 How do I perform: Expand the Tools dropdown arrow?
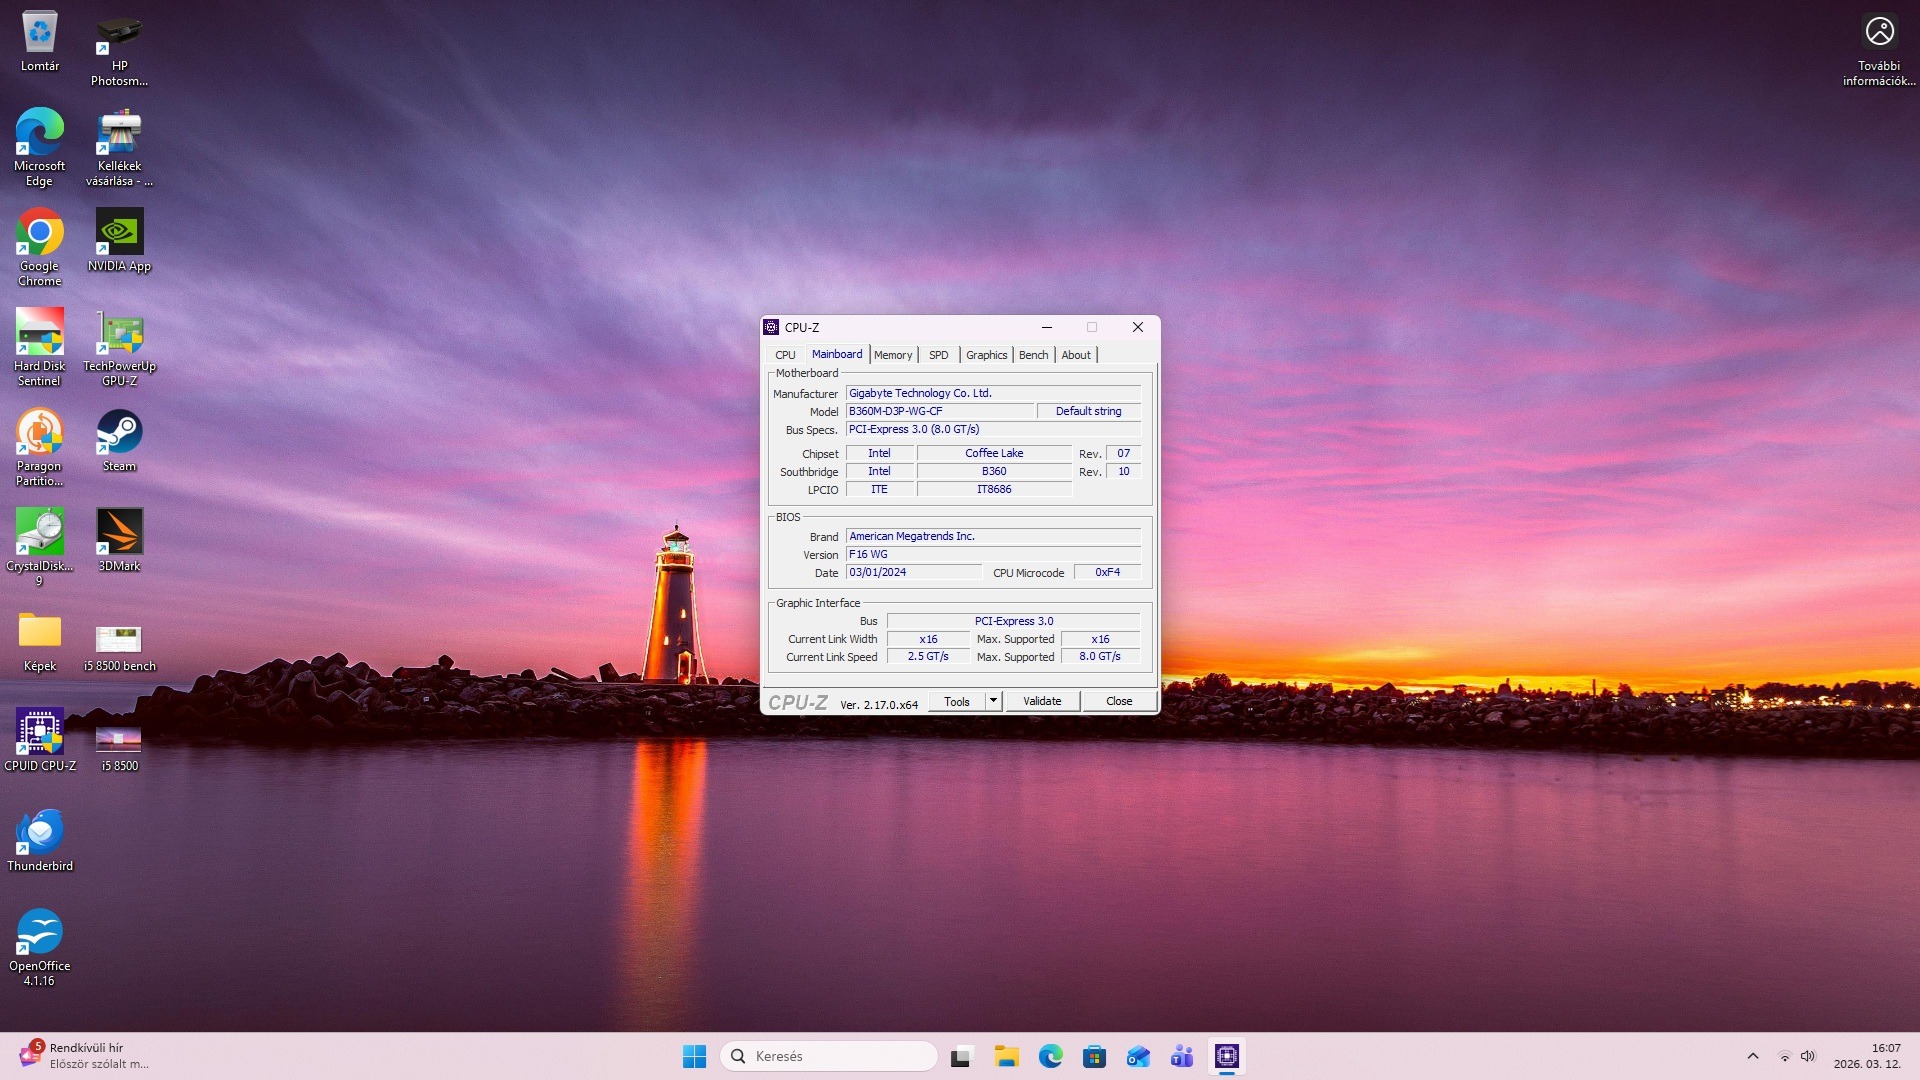(x=993, y=701)
